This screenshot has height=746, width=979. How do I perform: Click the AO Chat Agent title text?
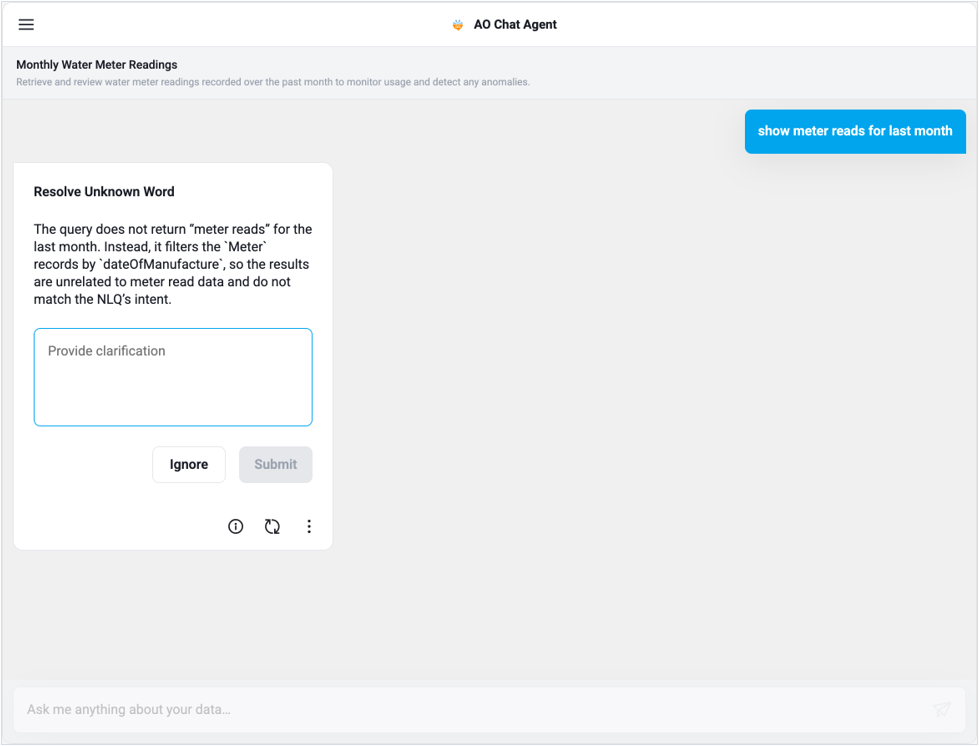point(515,24)
